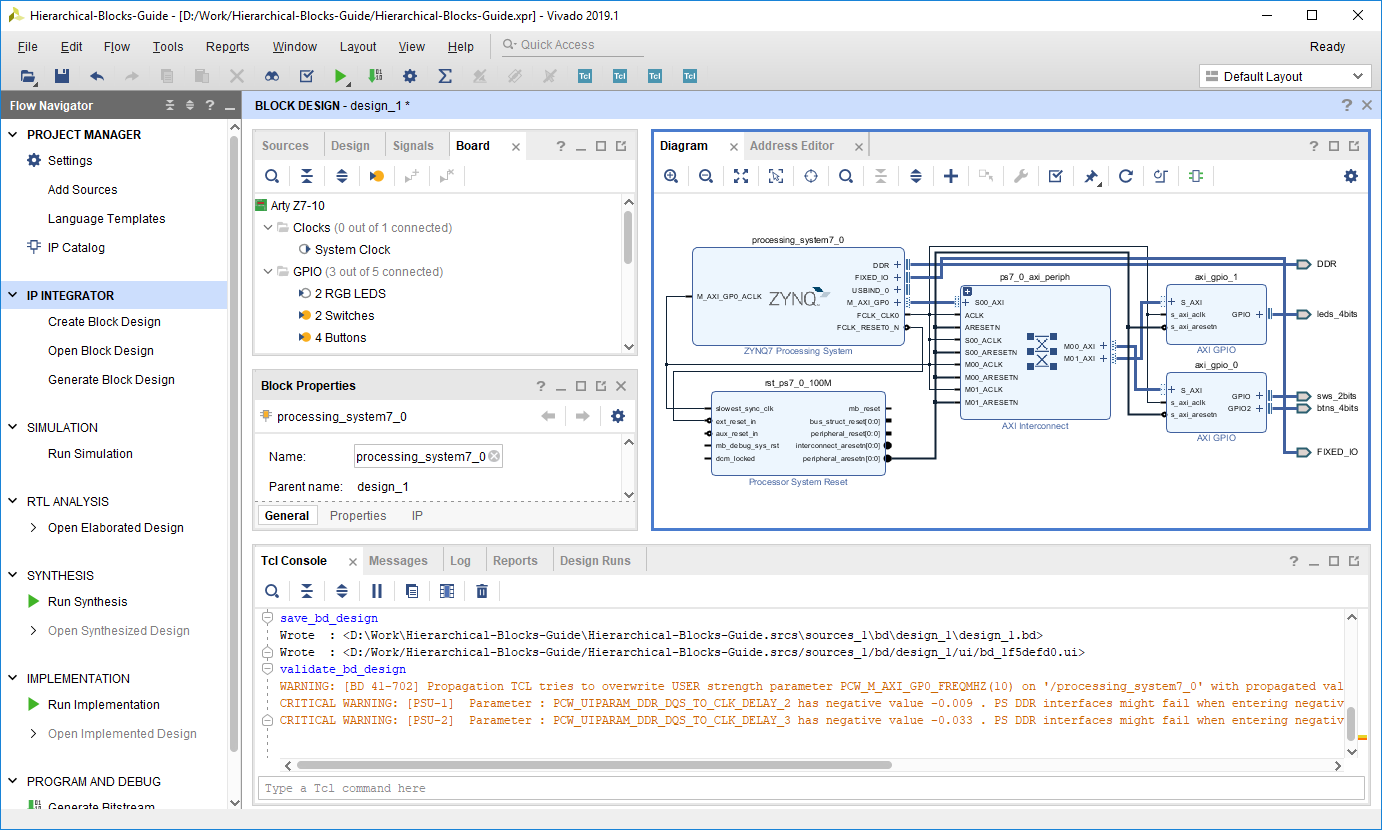Click the block Name field processing_system7_0
Image resolution: width=1382 pixels, height=830 pixels.
(x=428, y=457)
